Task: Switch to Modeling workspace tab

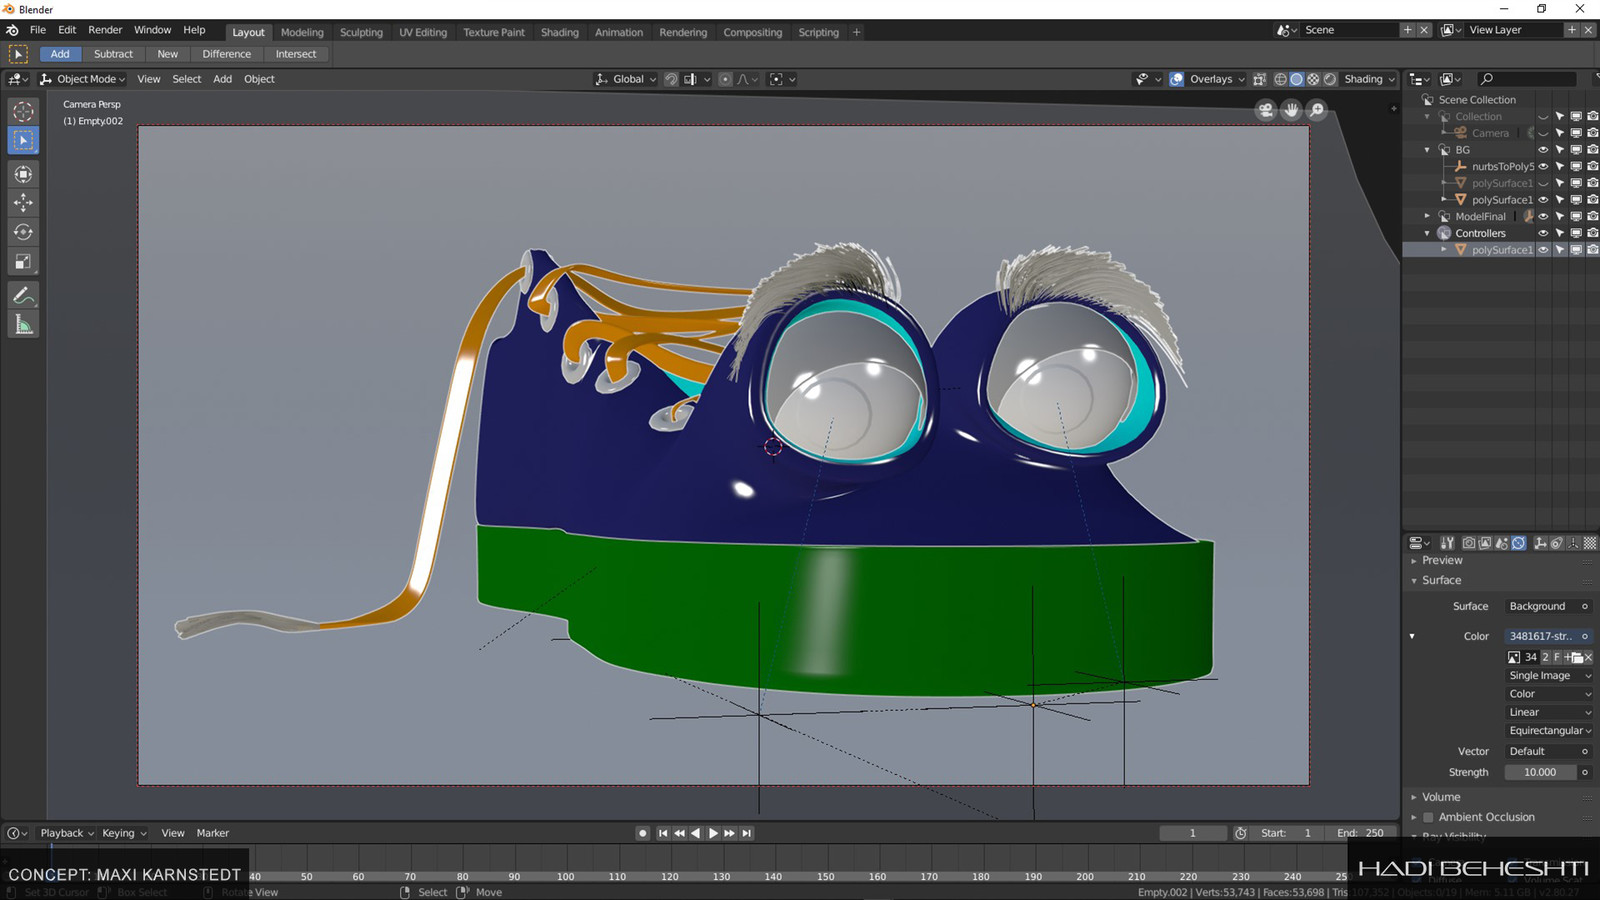Action: (x=302, y=32)
